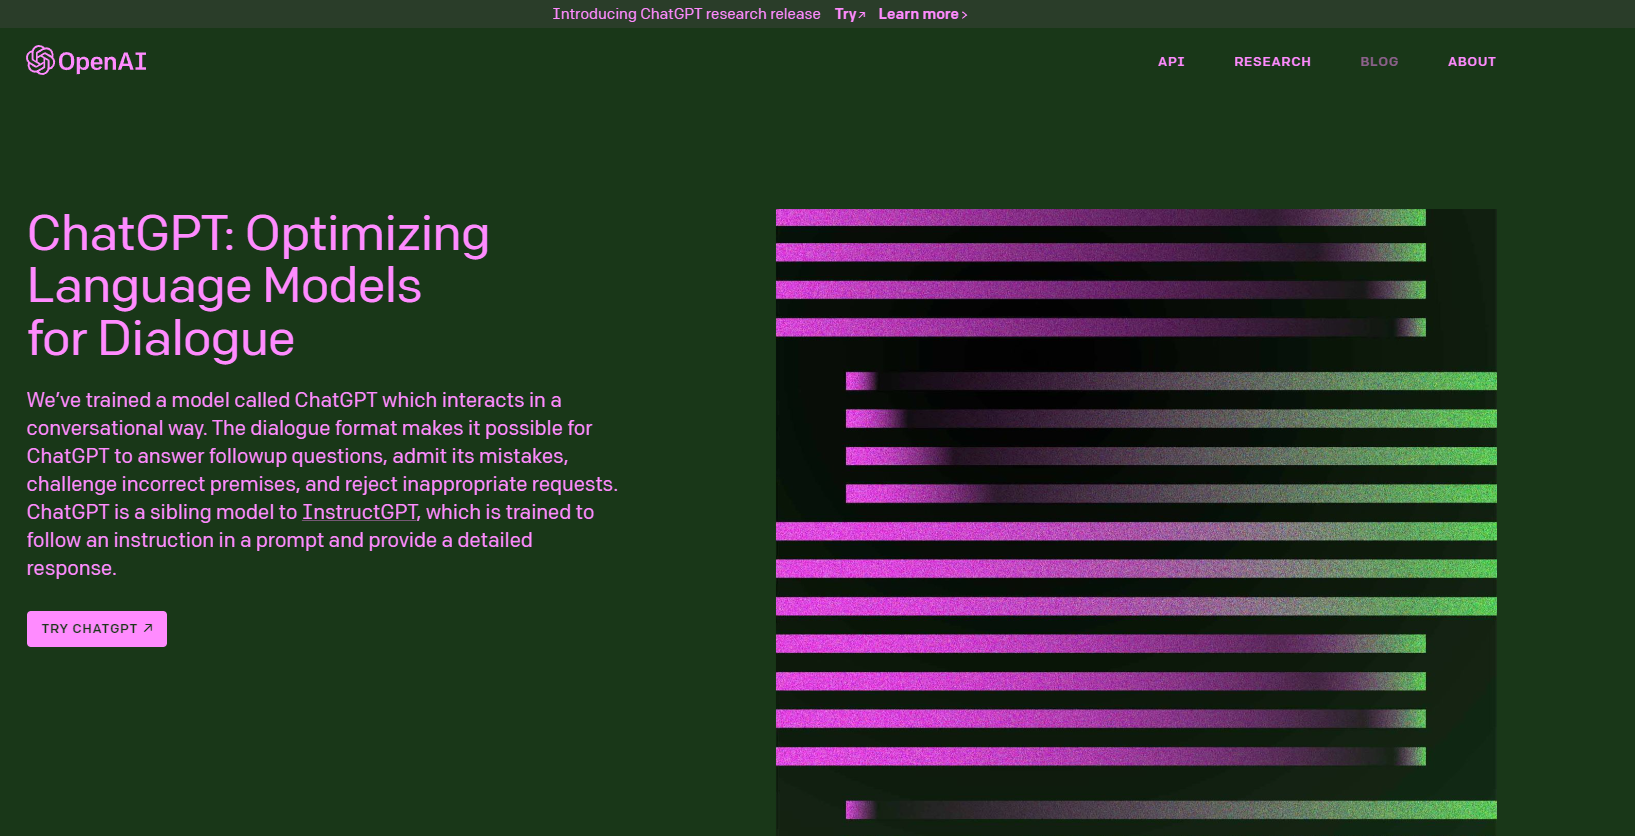
Task: Click the 'ChatGPT: Optimizing Language Models for Dialogue' heading
Action: coord(258,286)
